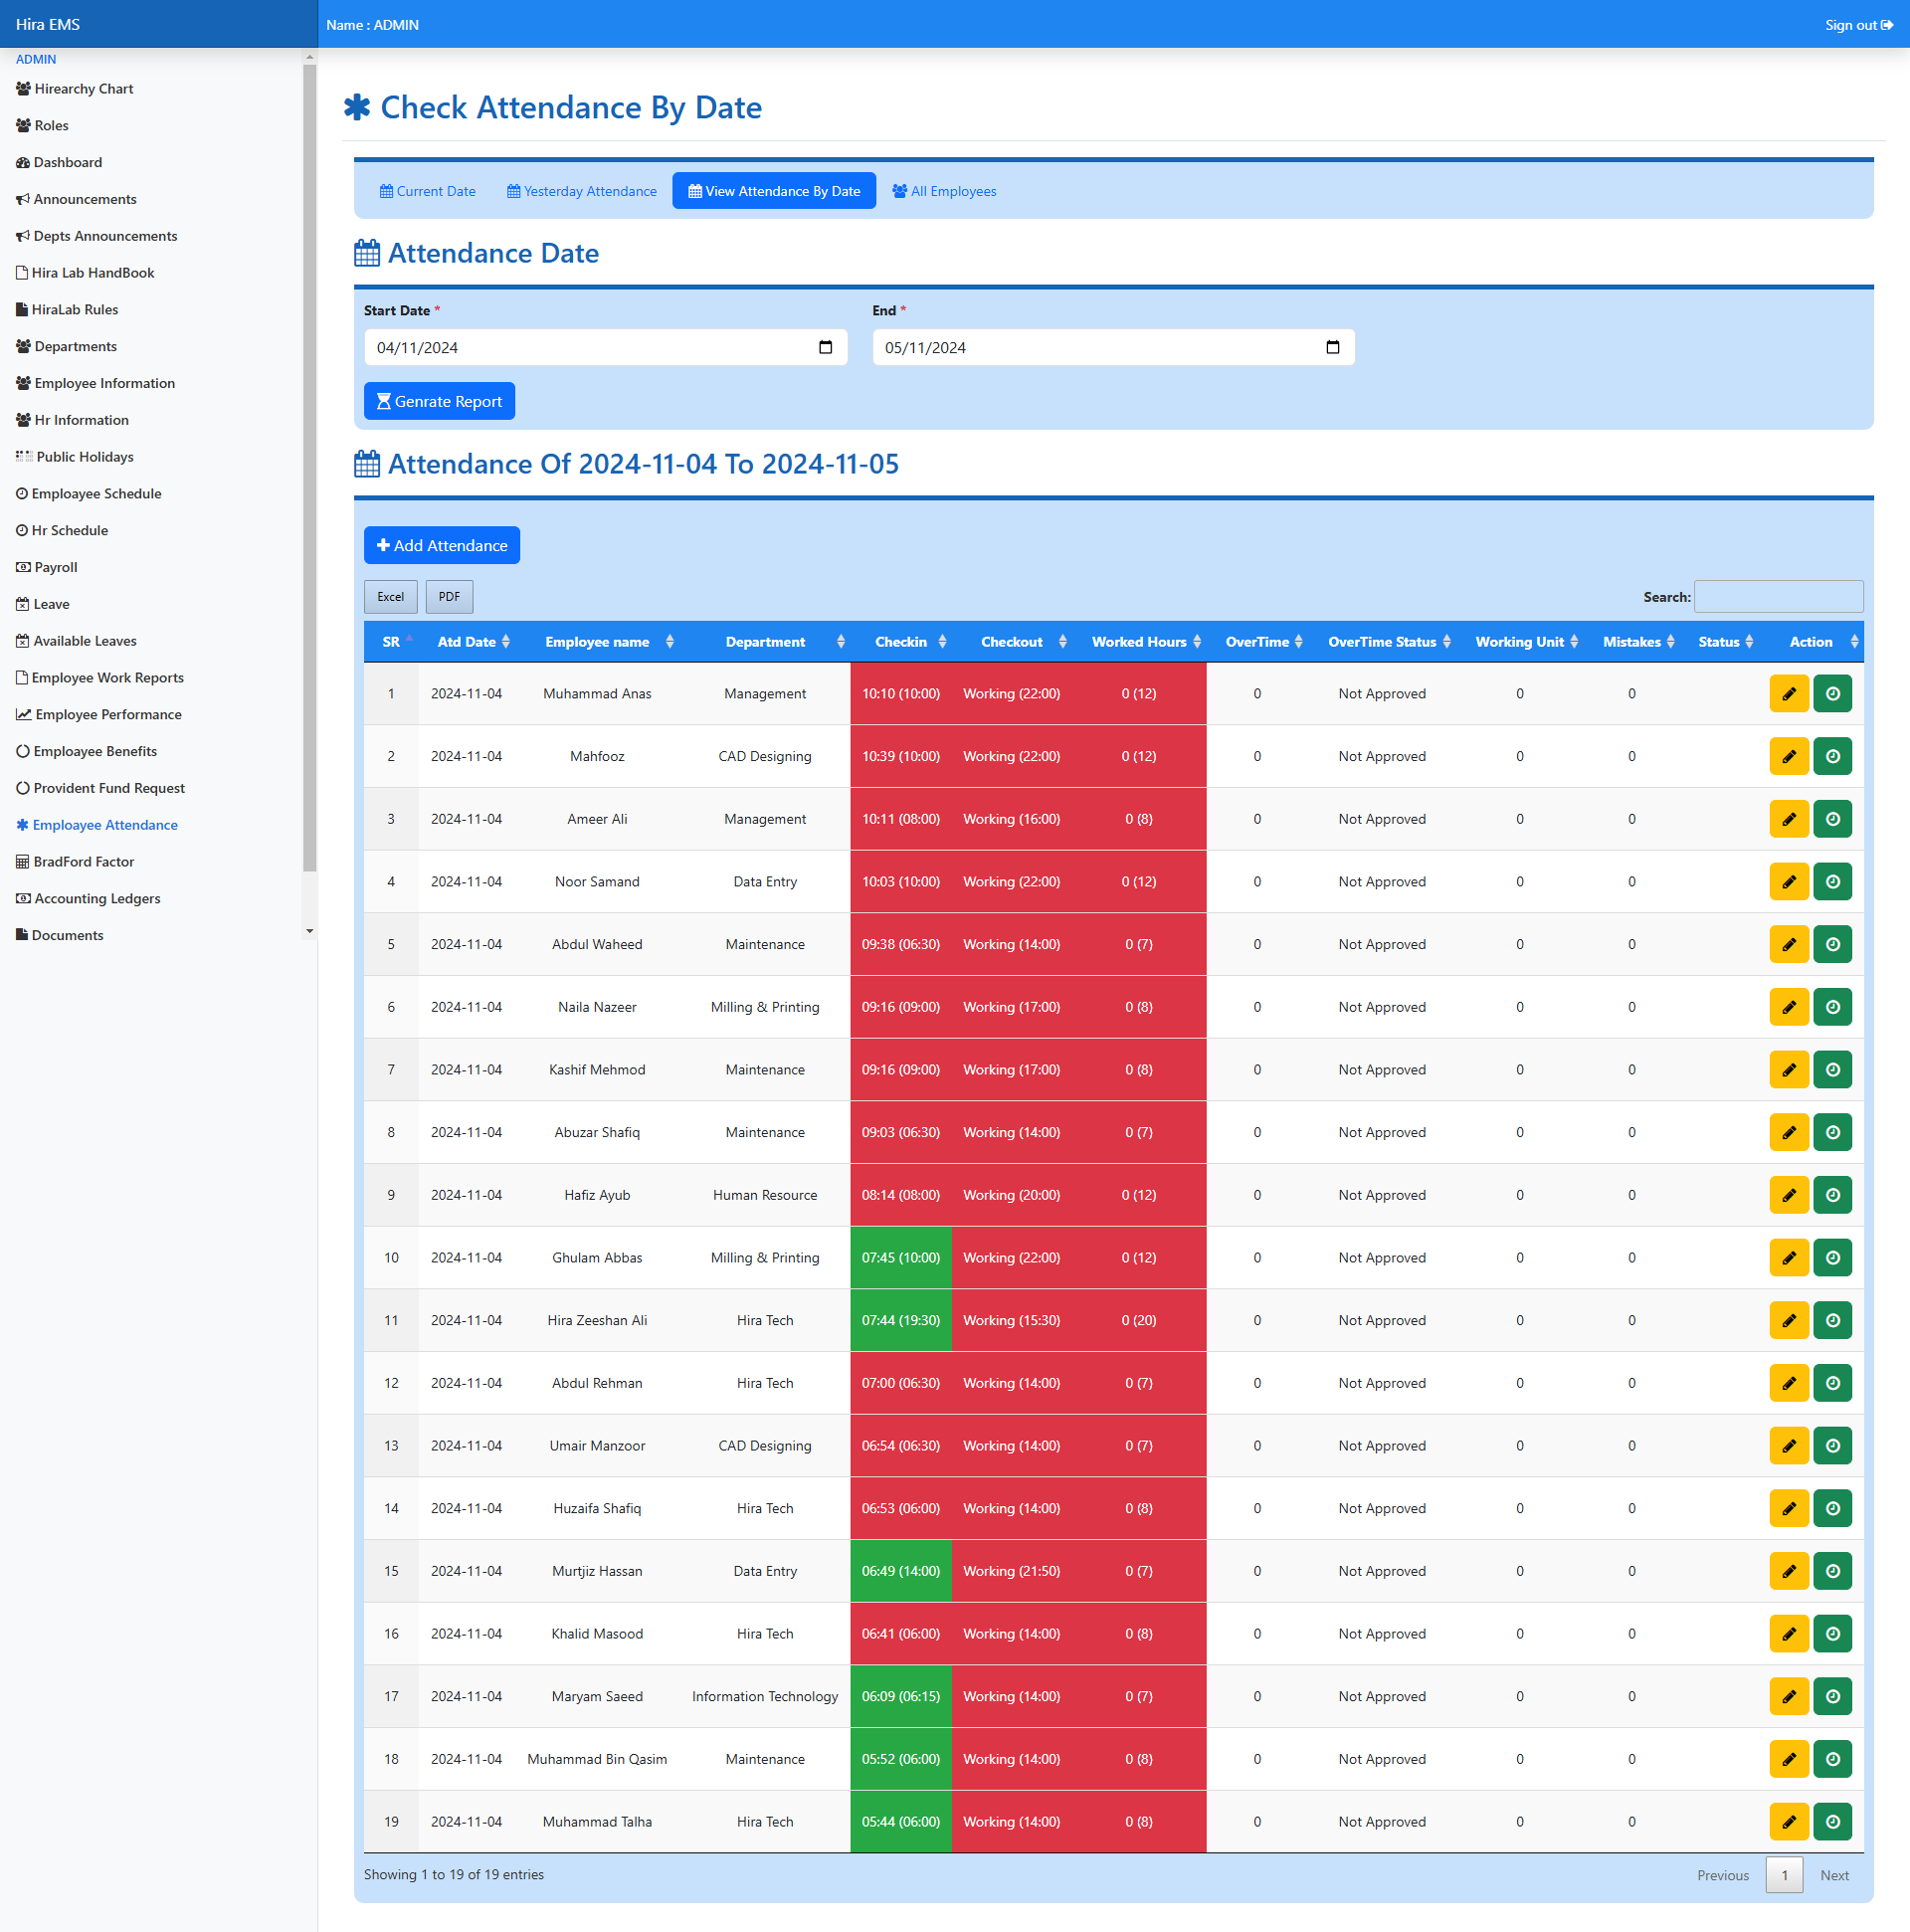Select View Attendance By Date tab

point(774,191)
